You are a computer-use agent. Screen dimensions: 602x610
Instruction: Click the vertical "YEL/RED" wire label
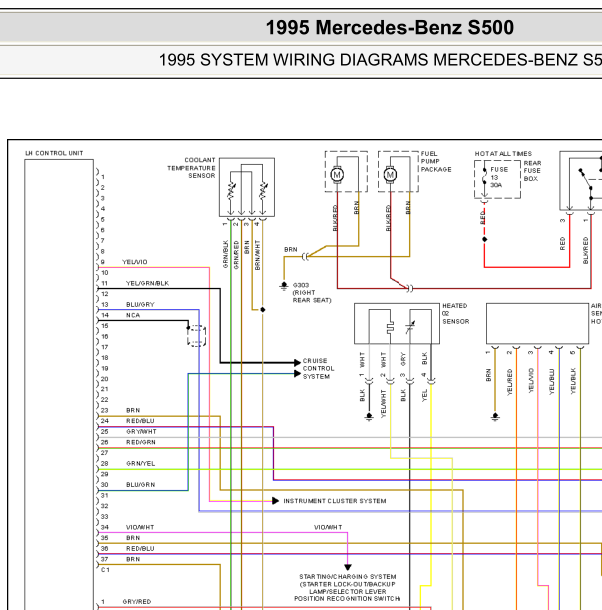coord(509,382)
